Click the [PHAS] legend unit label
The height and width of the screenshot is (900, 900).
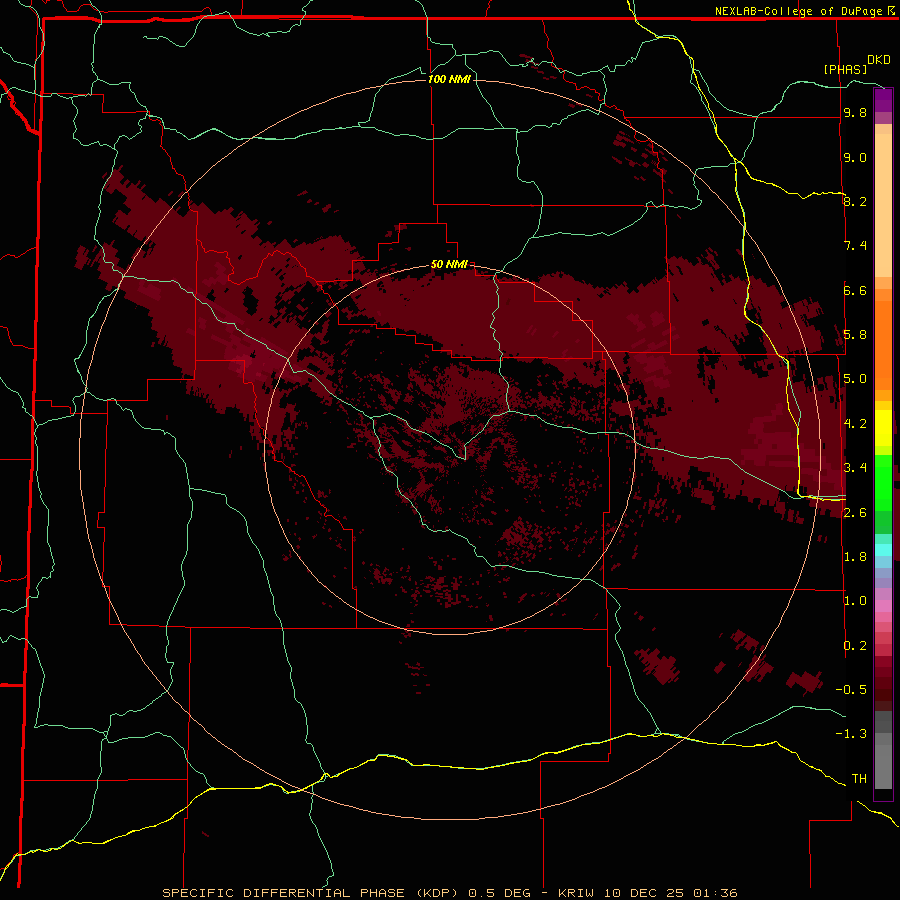click(845, 69)
